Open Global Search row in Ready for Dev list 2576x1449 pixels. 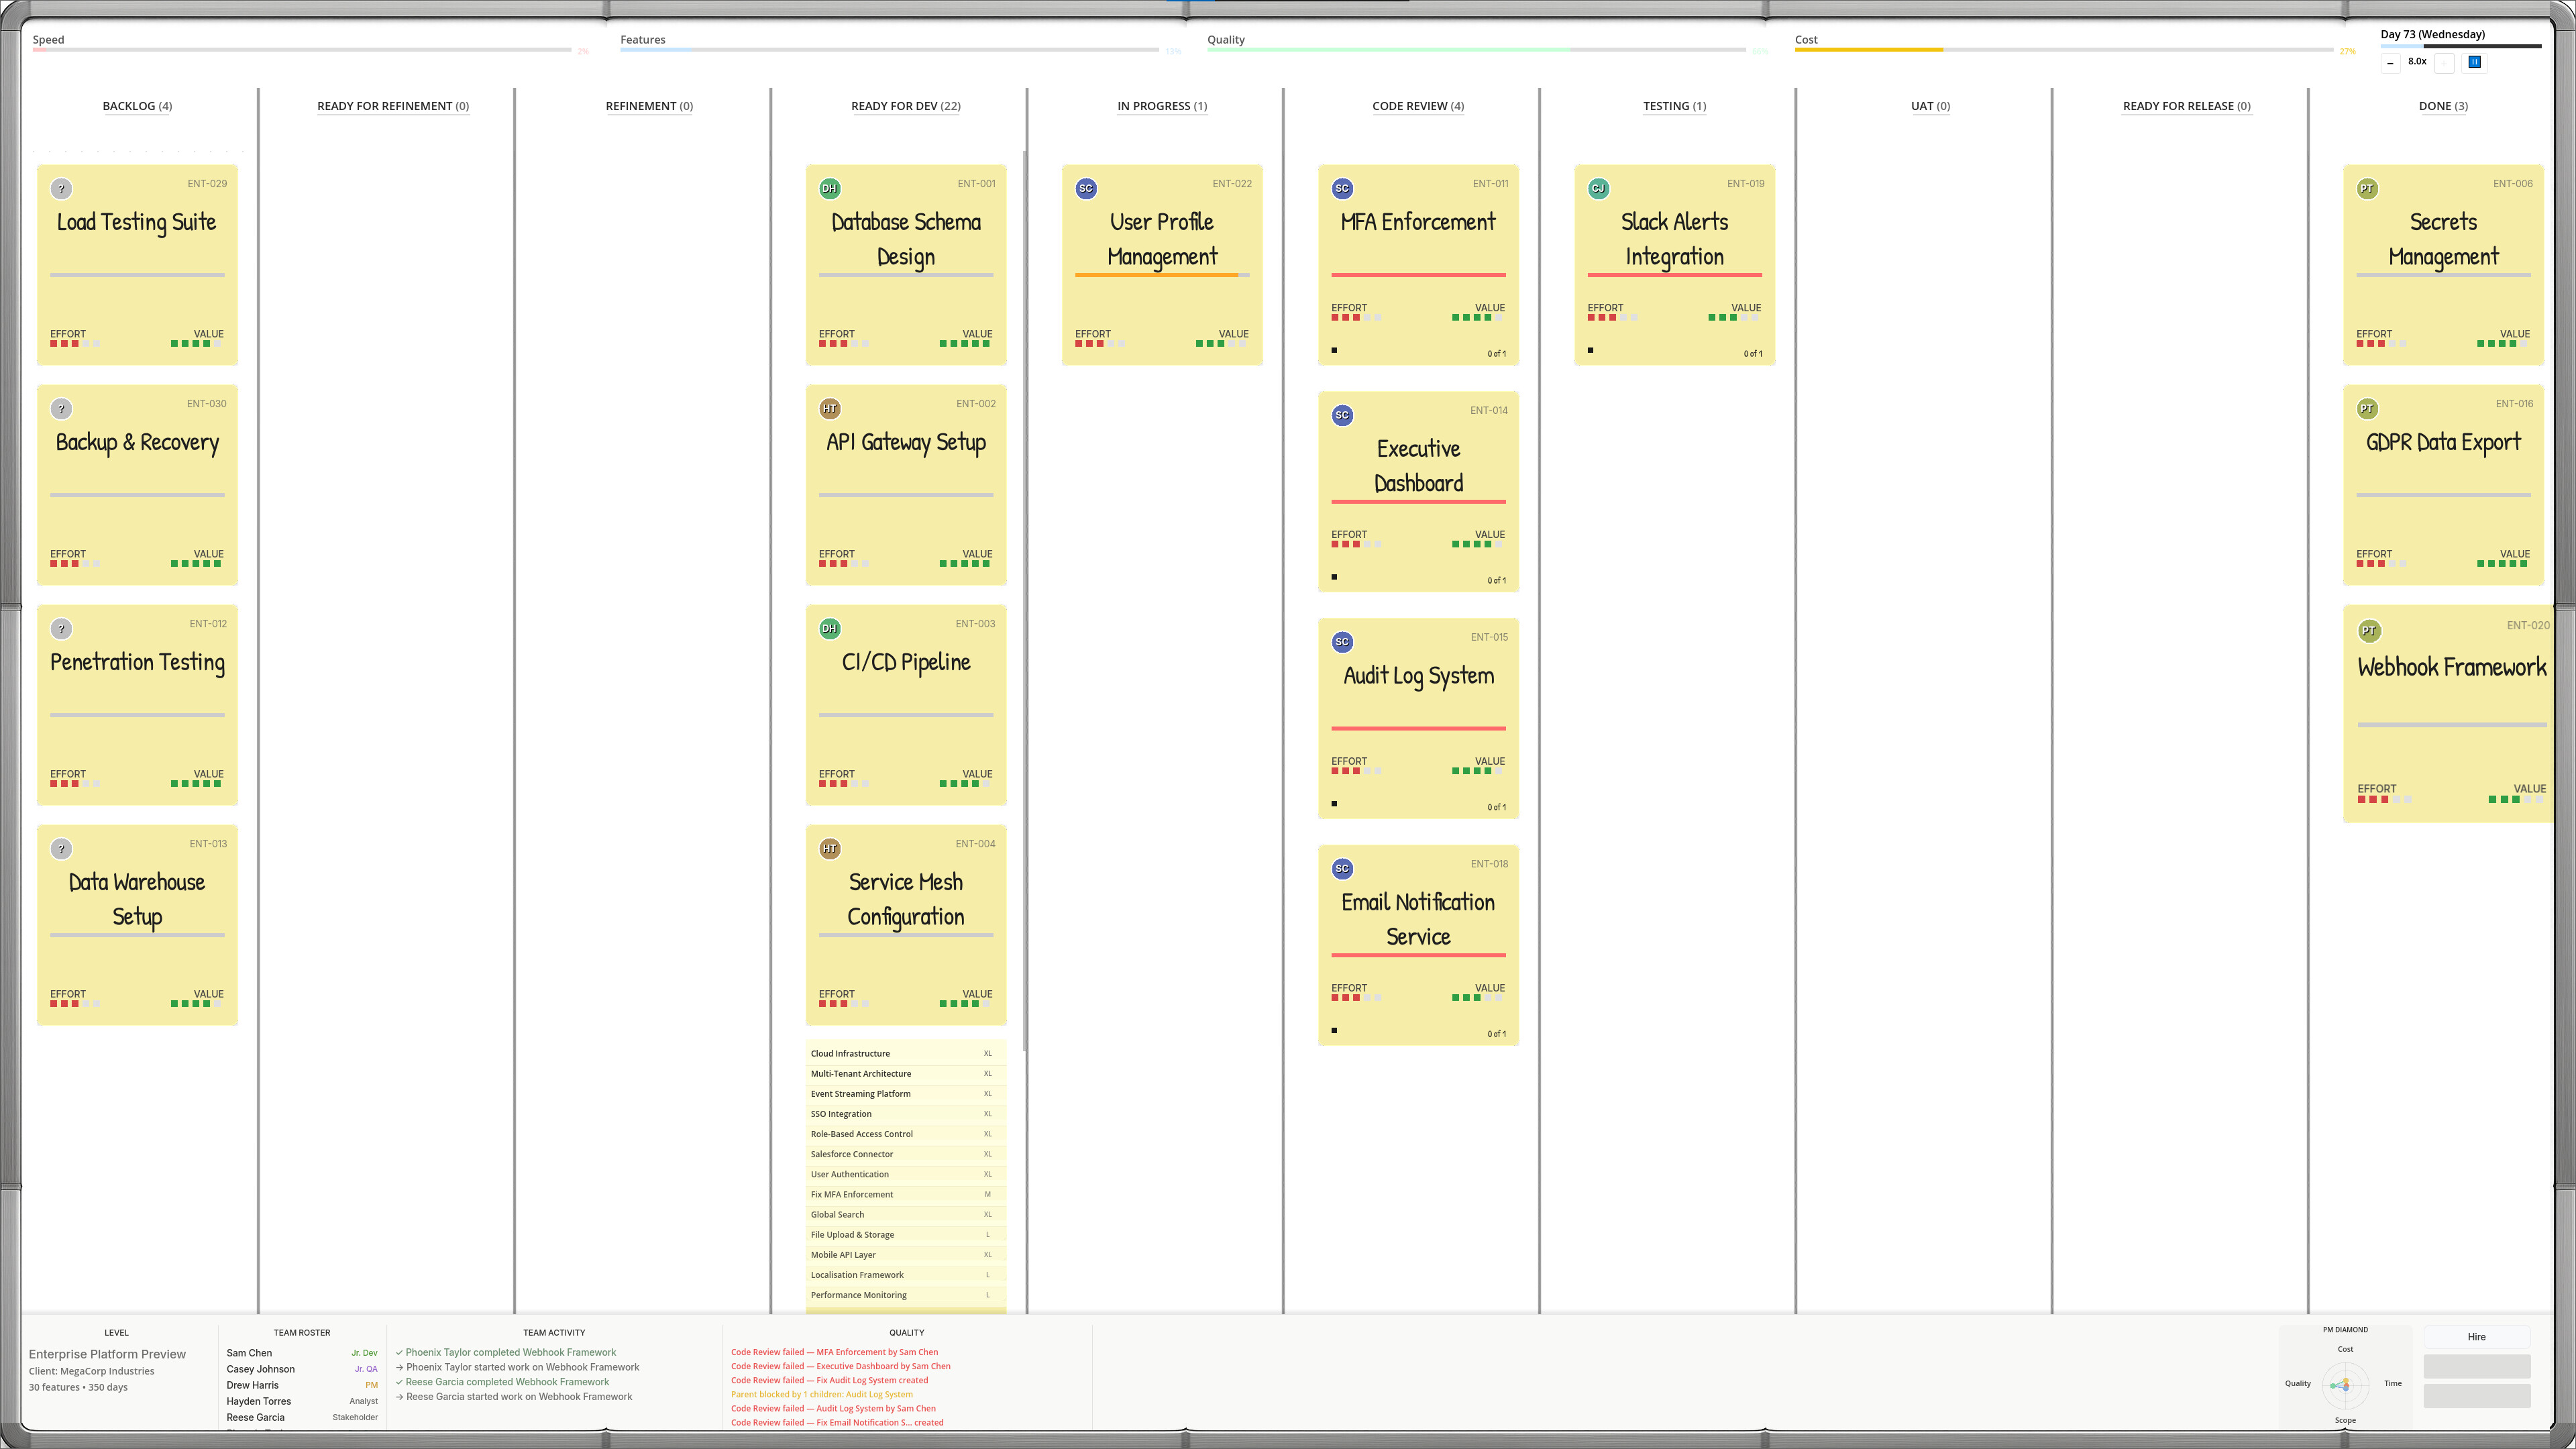[905, 1214]
